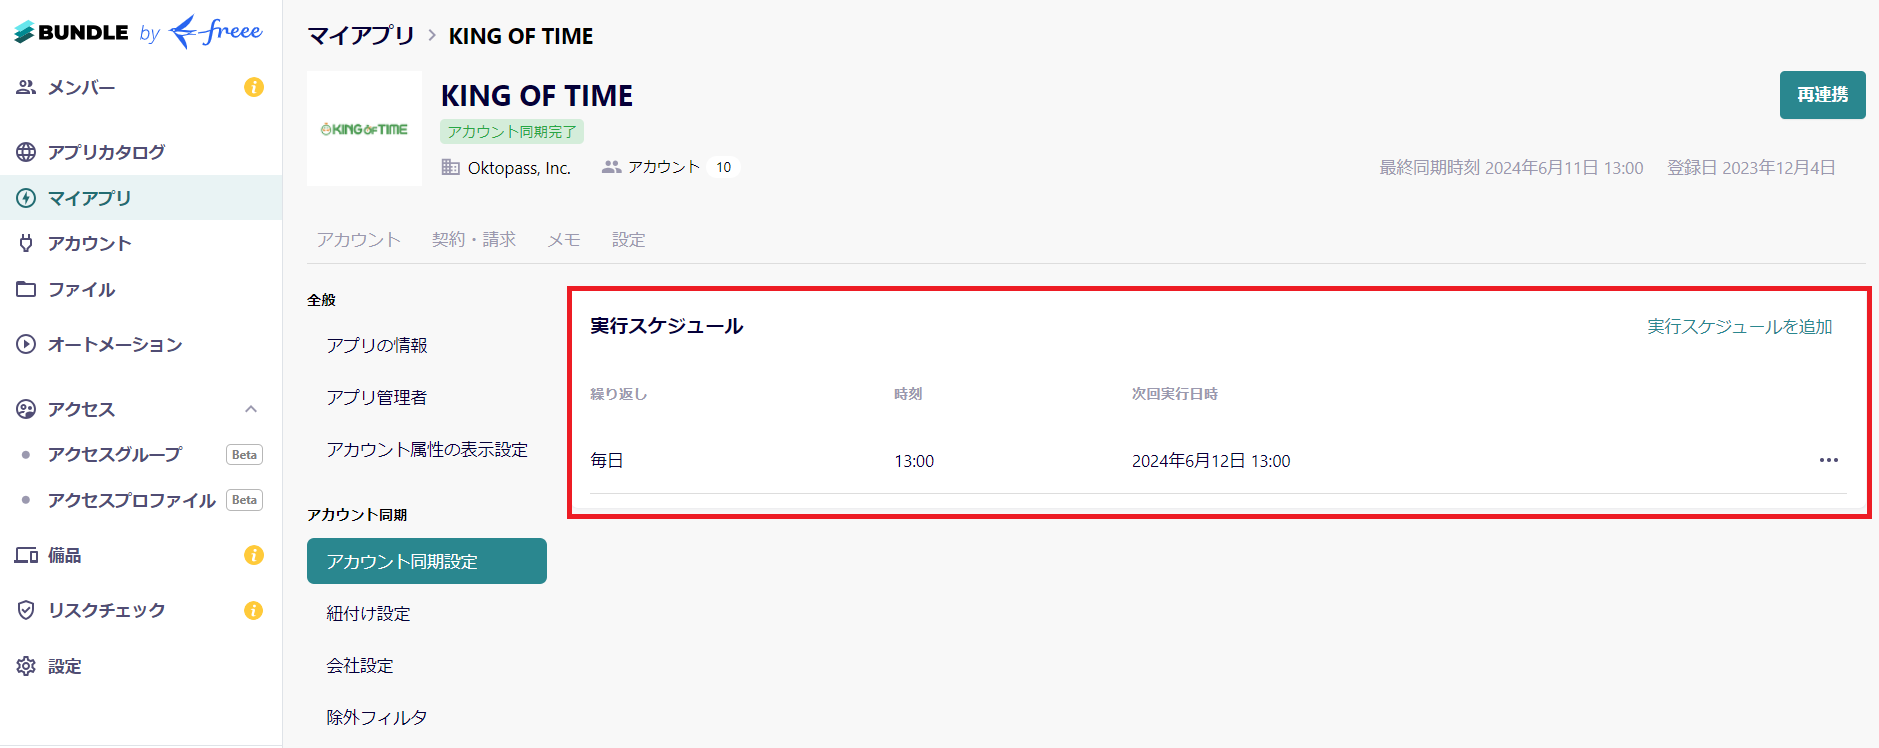Viewport: 1879px width, 748px height.
Task: Click the 時刻 column header
Action: click(908, 394)
